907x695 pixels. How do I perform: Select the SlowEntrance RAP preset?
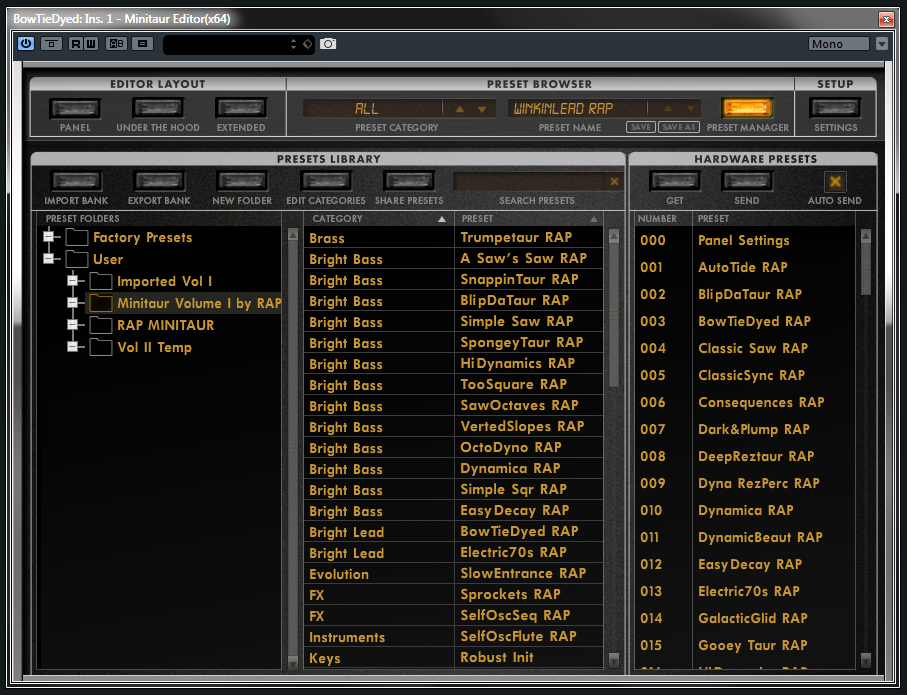tap(529, 573)
